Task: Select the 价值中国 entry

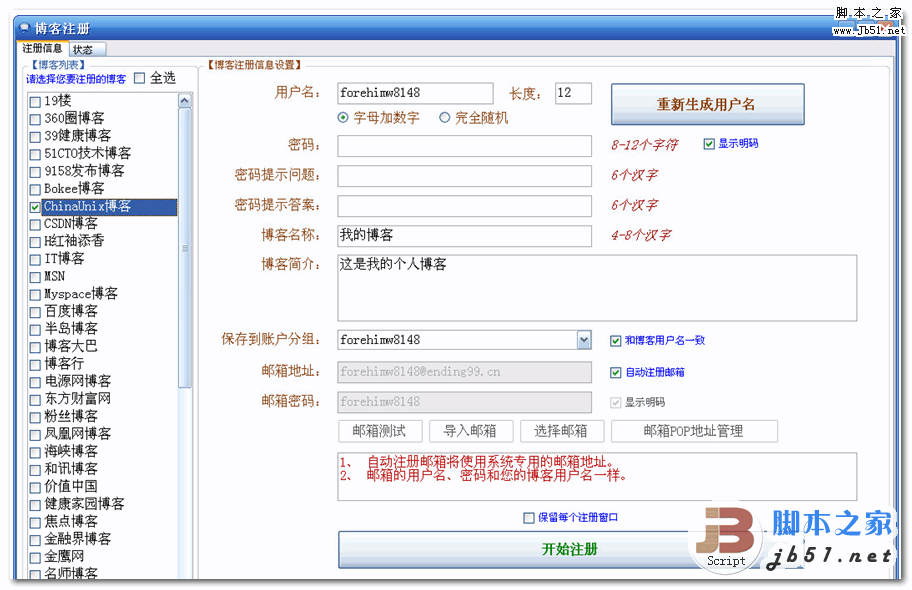Action: click(x=71, y=486)
